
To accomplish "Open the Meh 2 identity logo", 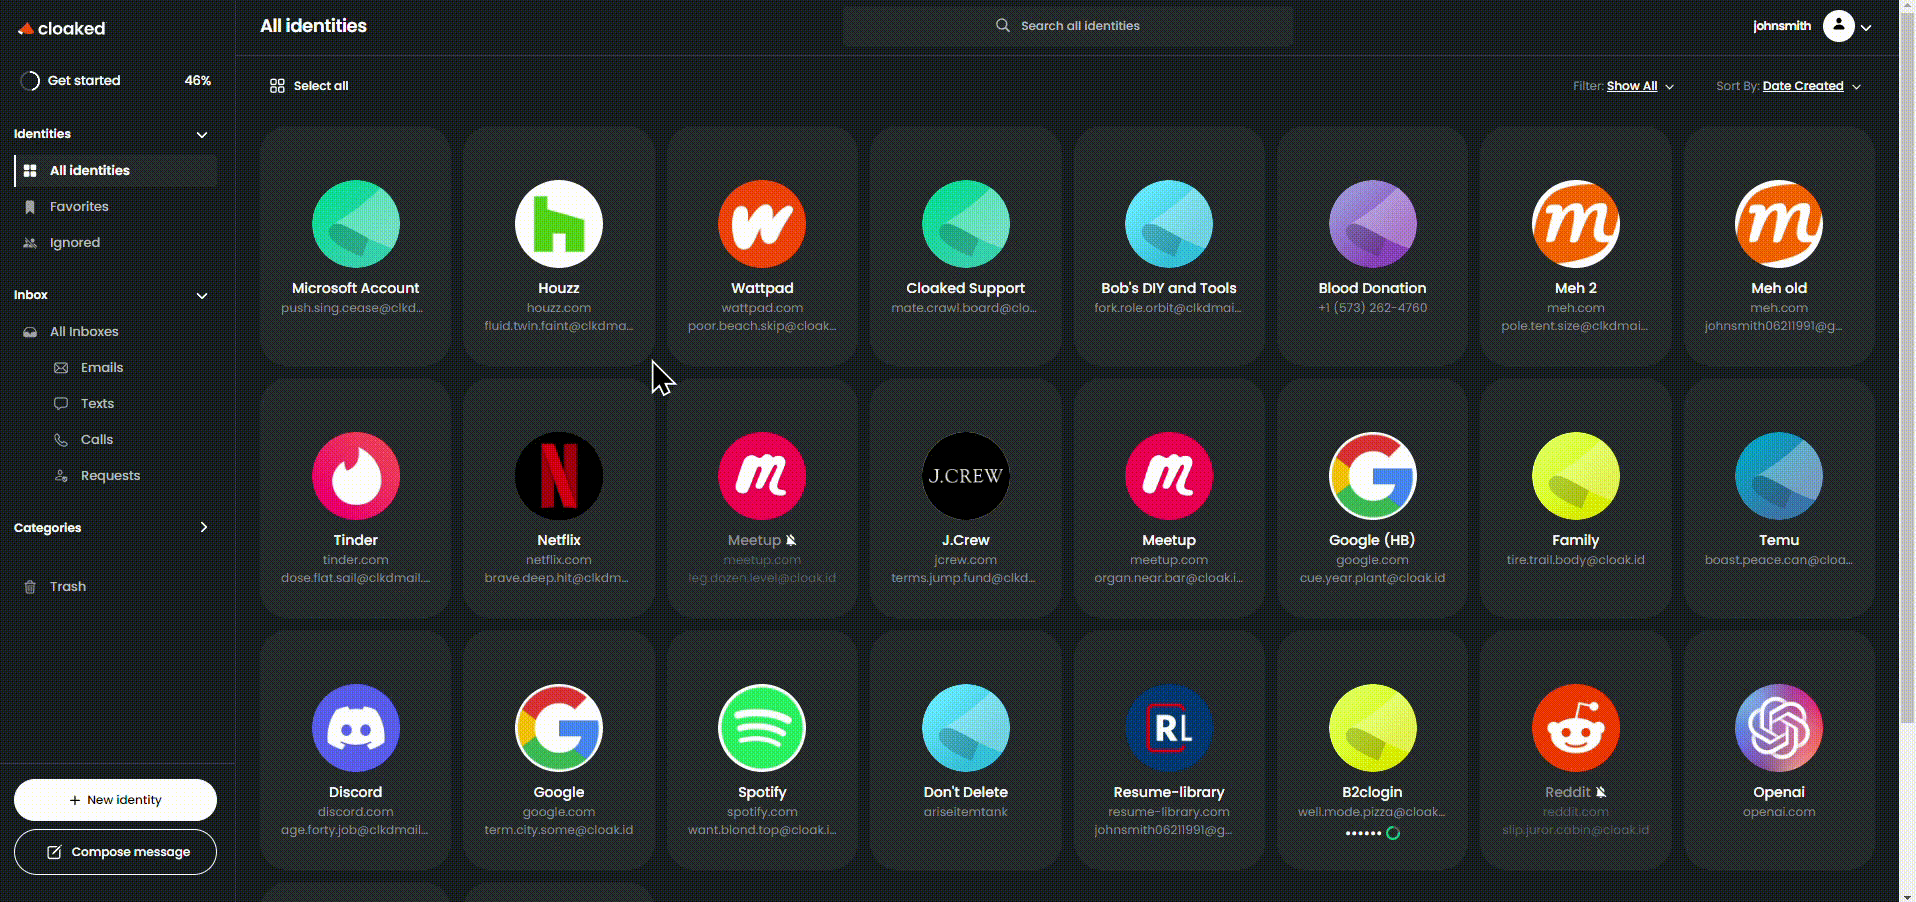I will [1575, 224].
